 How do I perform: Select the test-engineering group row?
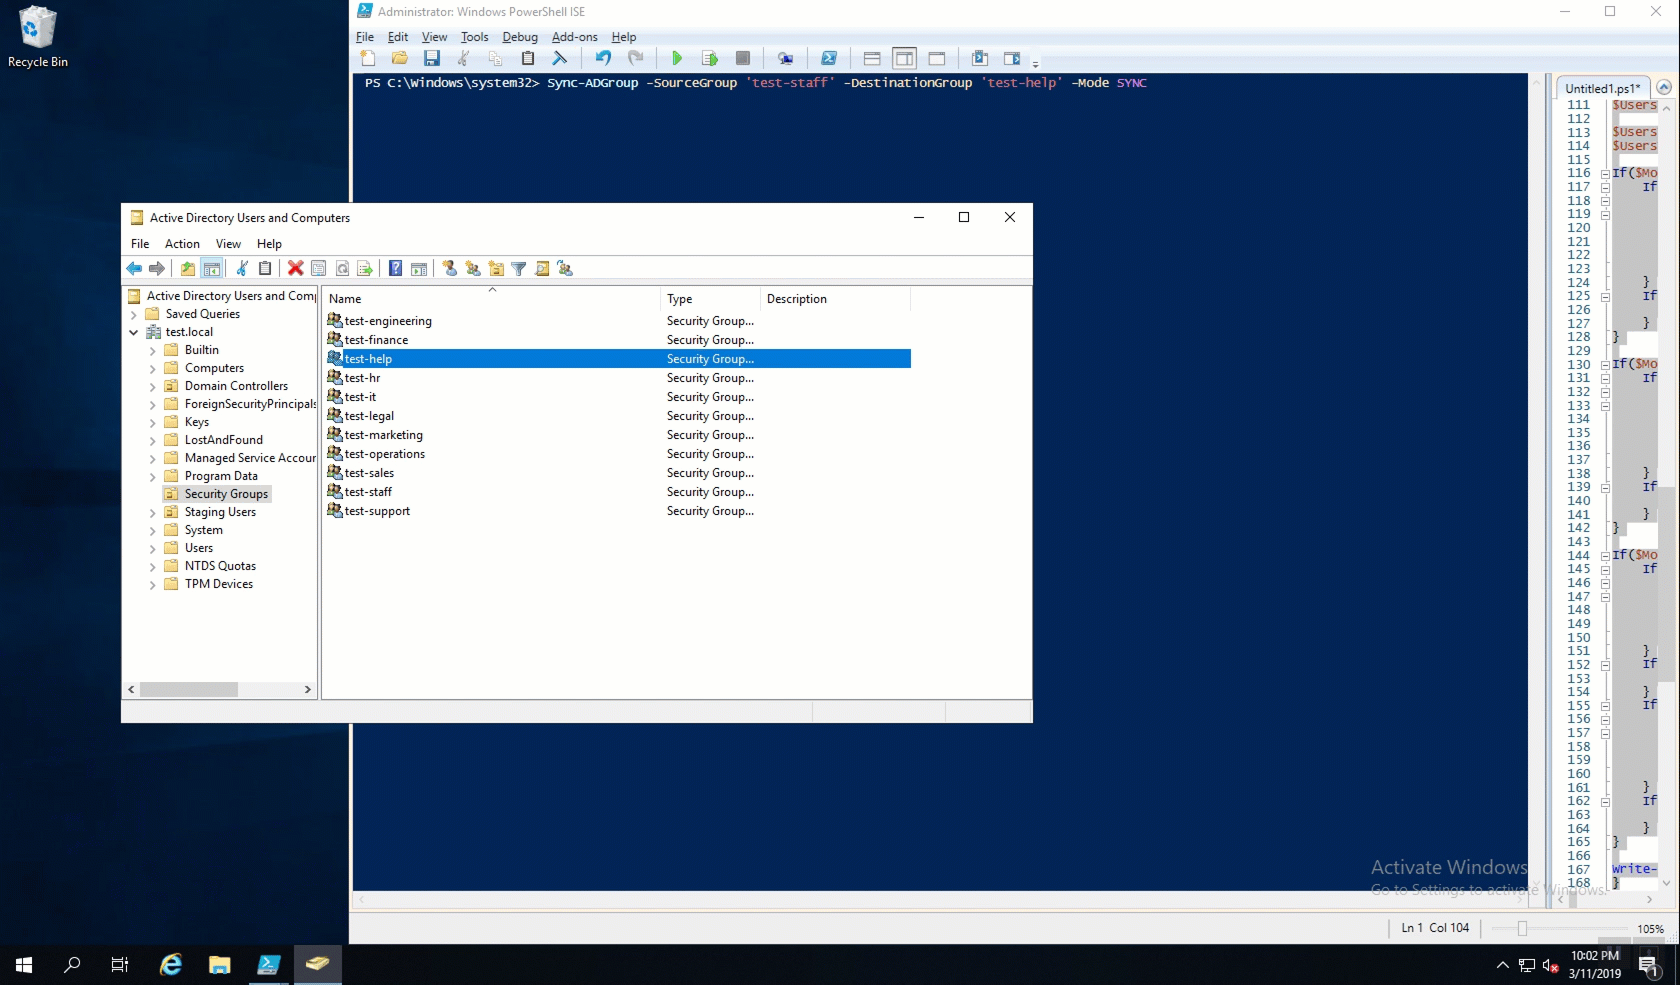[x=617, y=321]
